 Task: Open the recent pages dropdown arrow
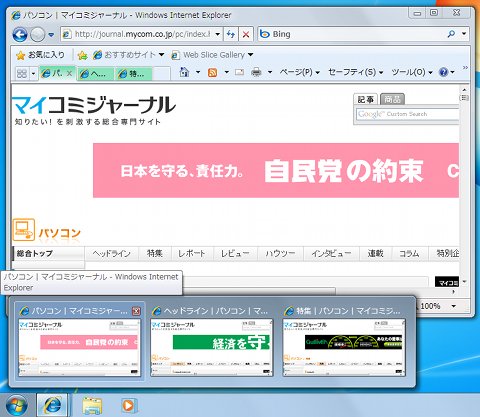coord(51,34)
